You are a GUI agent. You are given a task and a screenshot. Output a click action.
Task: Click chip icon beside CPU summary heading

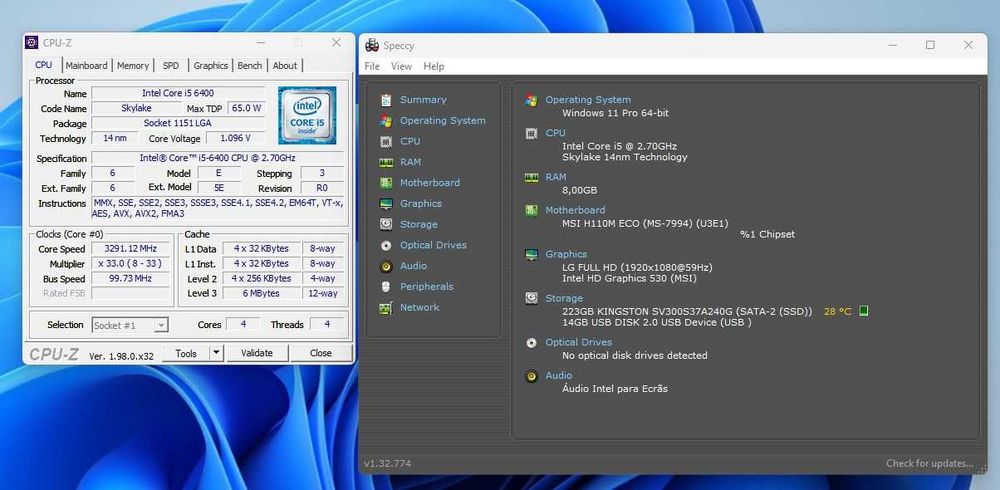click(531, 133)
